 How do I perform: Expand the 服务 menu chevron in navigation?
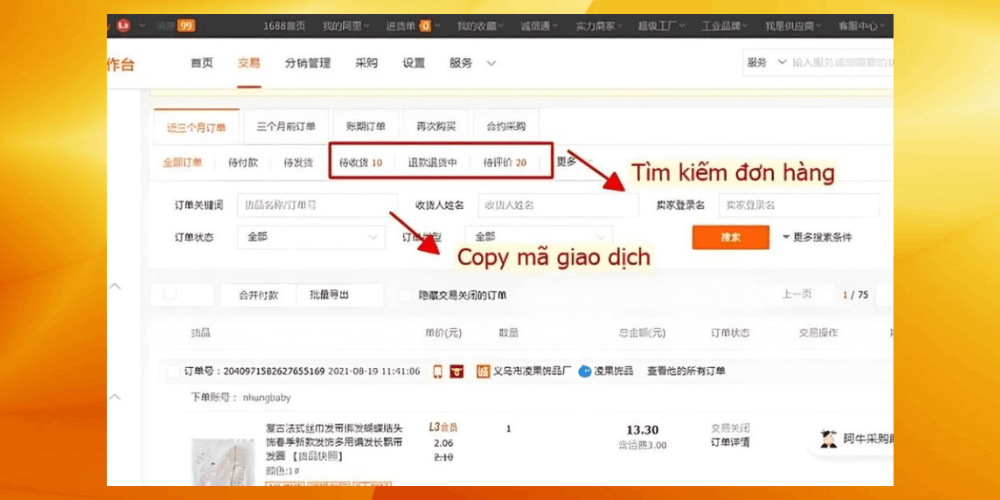pos(491,63)
